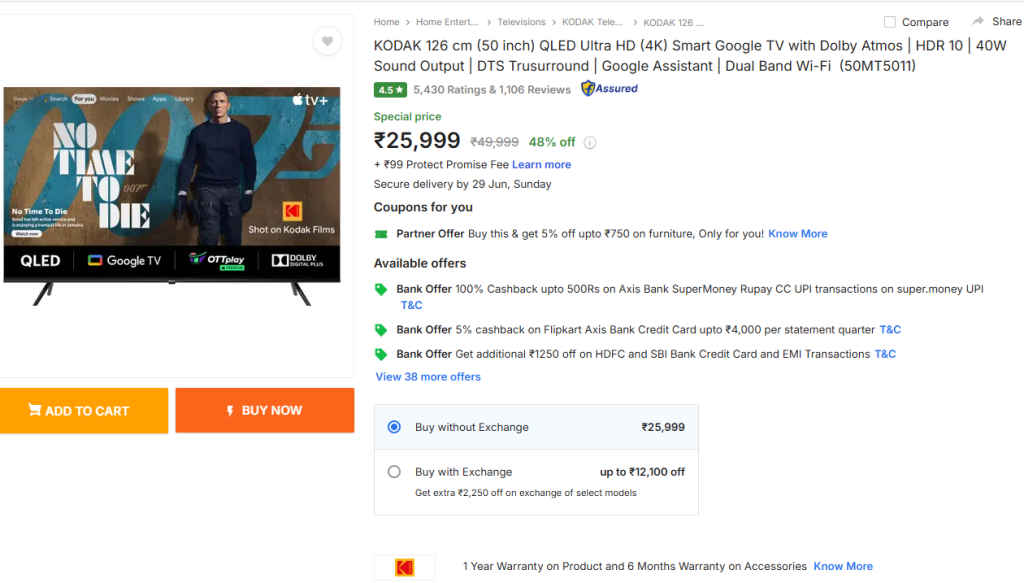Click the 4.5 star rating badge

coord(389,89)
